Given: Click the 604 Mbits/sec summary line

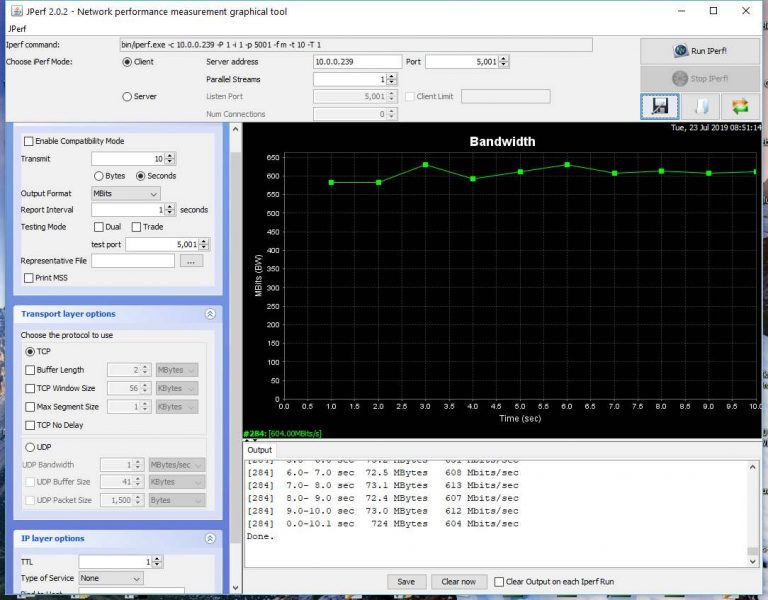Looking at the screenshot, I should click(x=383, y=524).
